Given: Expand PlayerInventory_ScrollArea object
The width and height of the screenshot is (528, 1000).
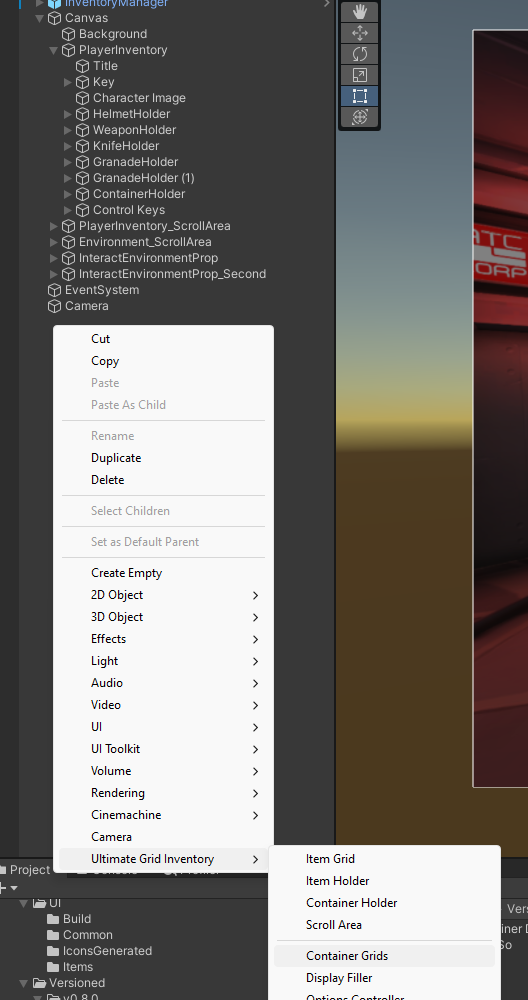Looking at the screenshot, I should [x=54, y=226].
